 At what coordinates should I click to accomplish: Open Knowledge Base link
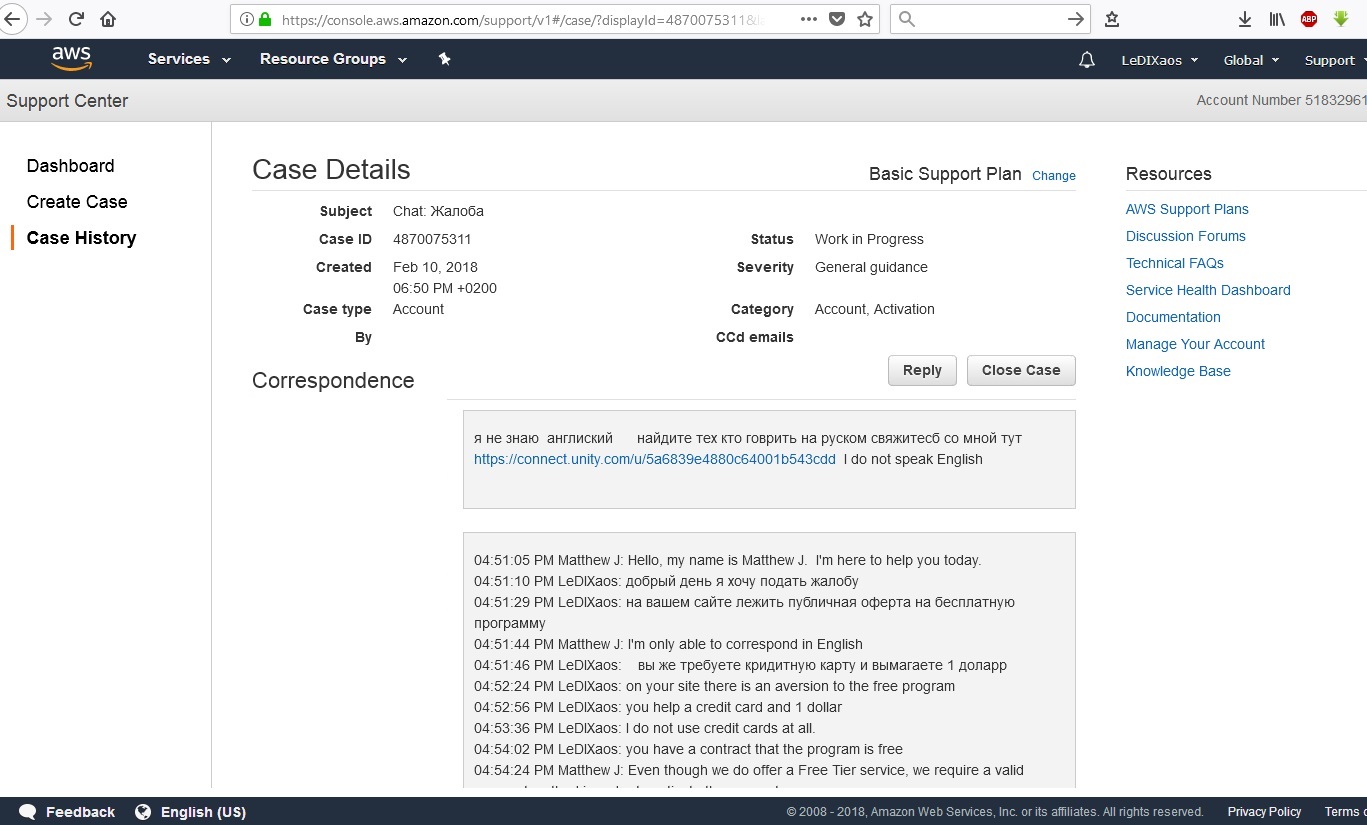tap(1178, 371)
